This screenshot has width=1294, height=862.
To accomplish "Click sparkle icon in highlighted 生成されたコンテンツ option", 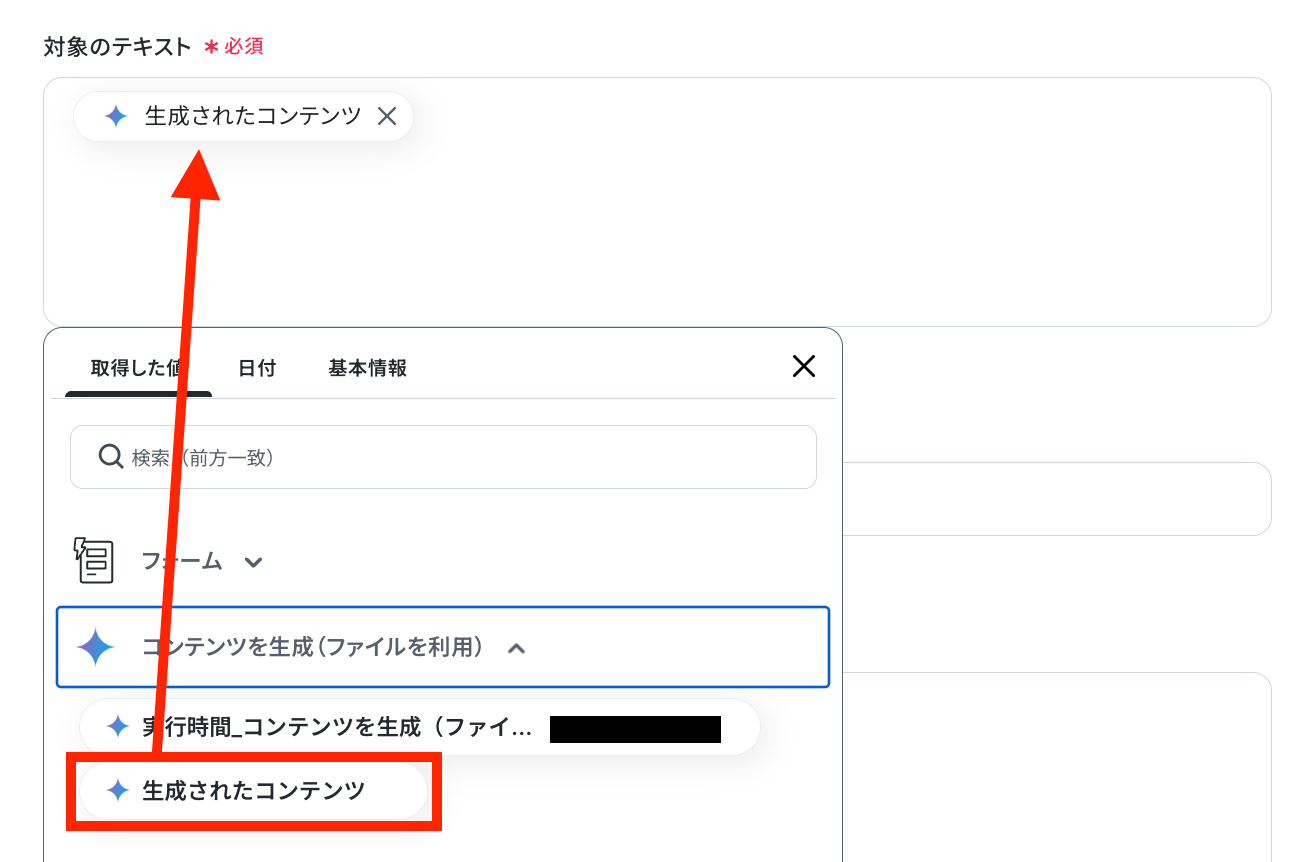I will point(118,791).
